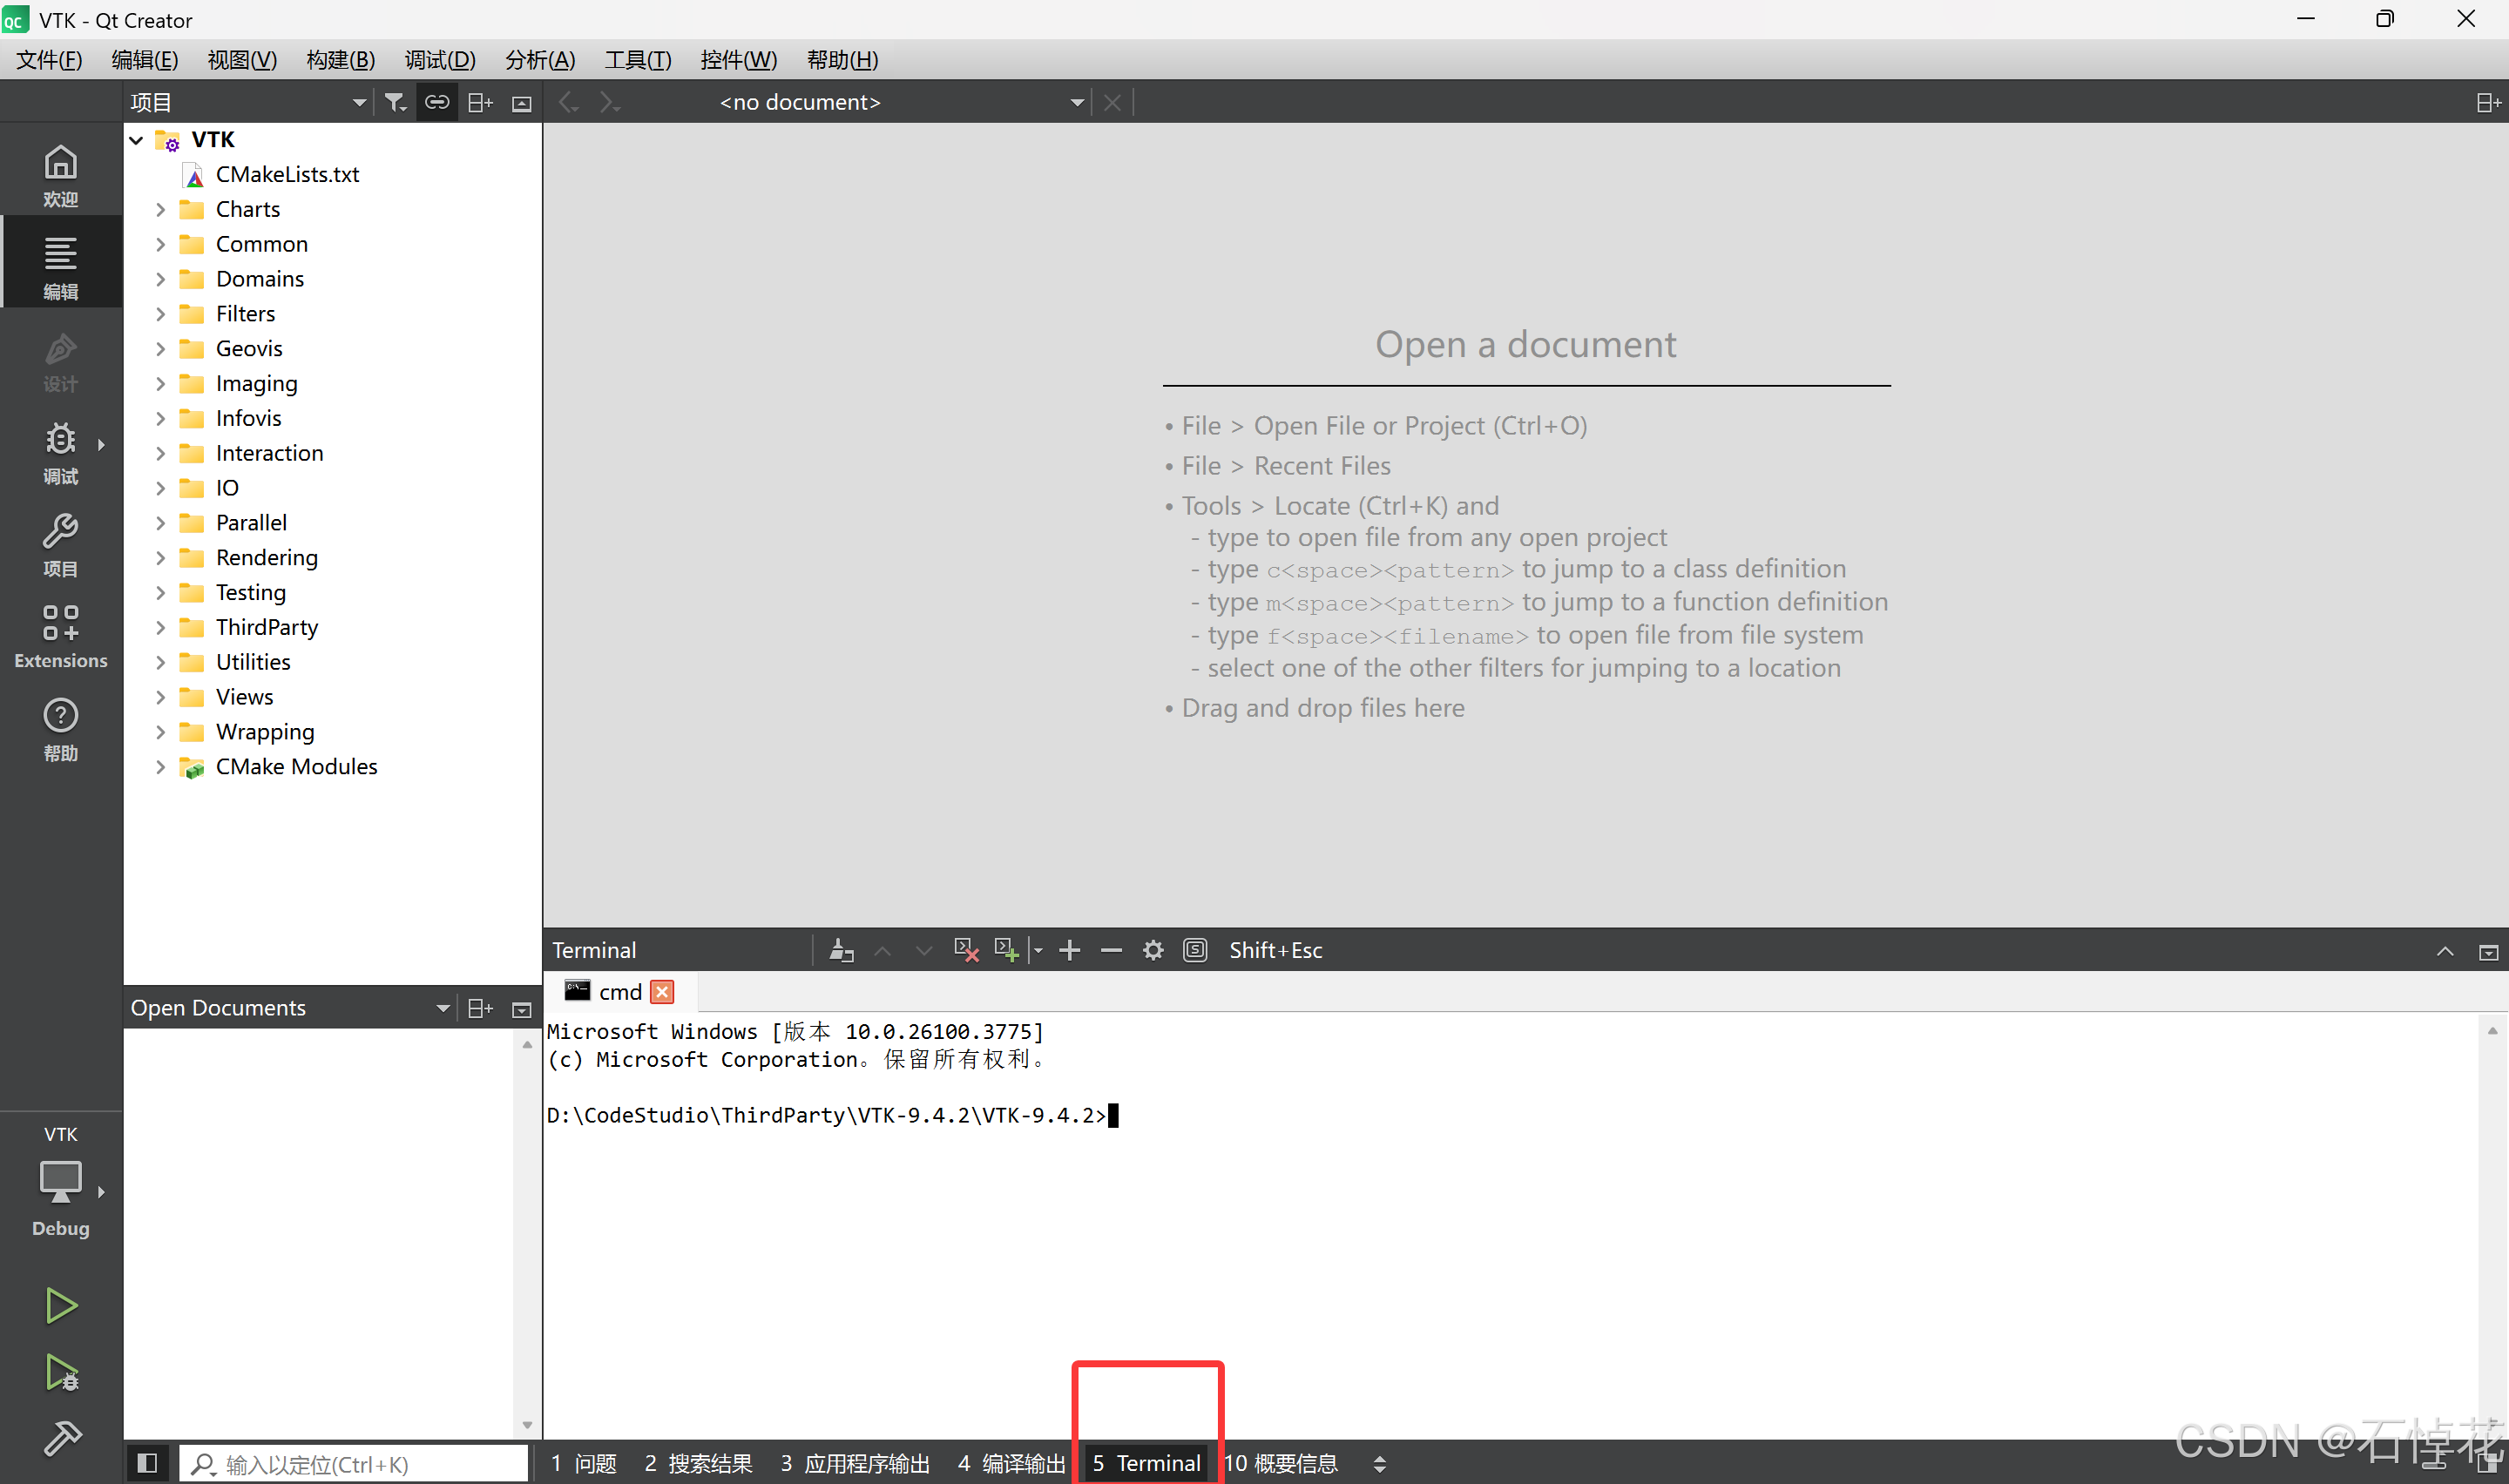
Task: Collapse the VTK project tree
Action: coord(137,139)
